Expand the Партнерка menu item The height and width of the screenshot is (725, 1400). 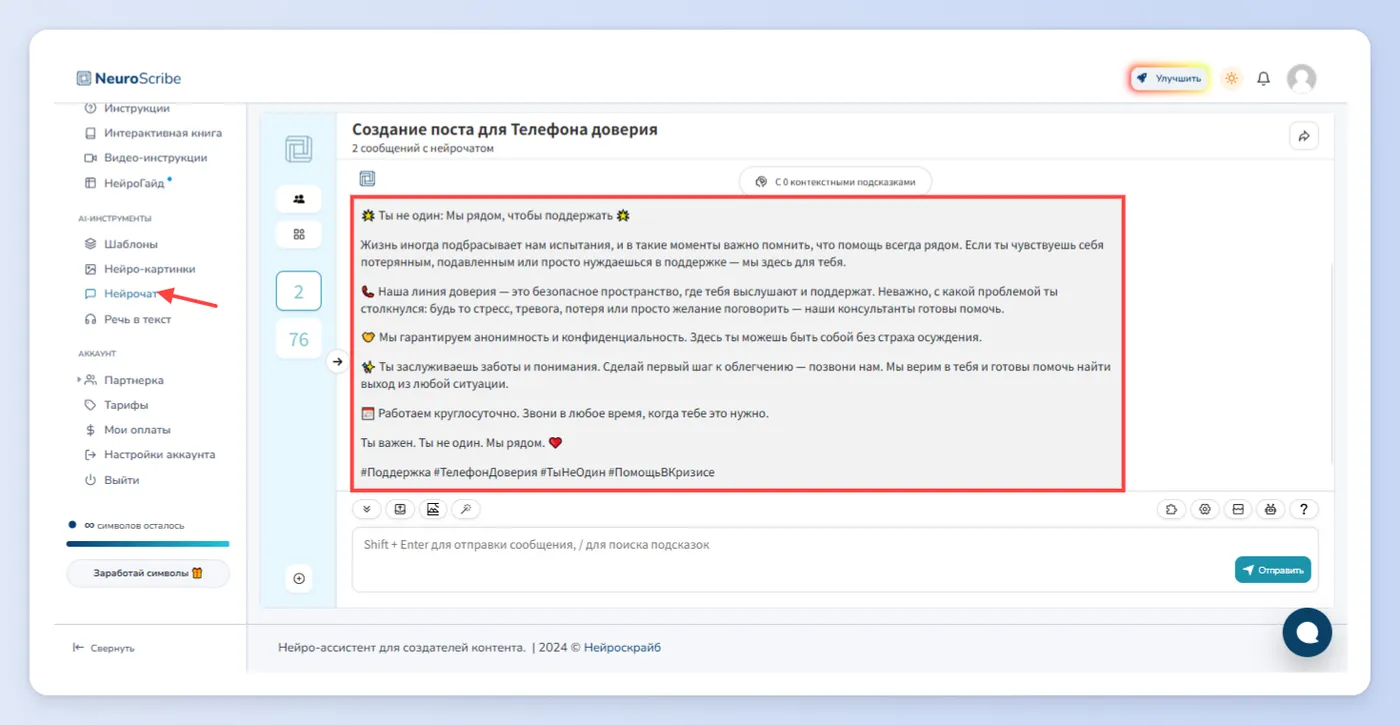coord(121,380)
